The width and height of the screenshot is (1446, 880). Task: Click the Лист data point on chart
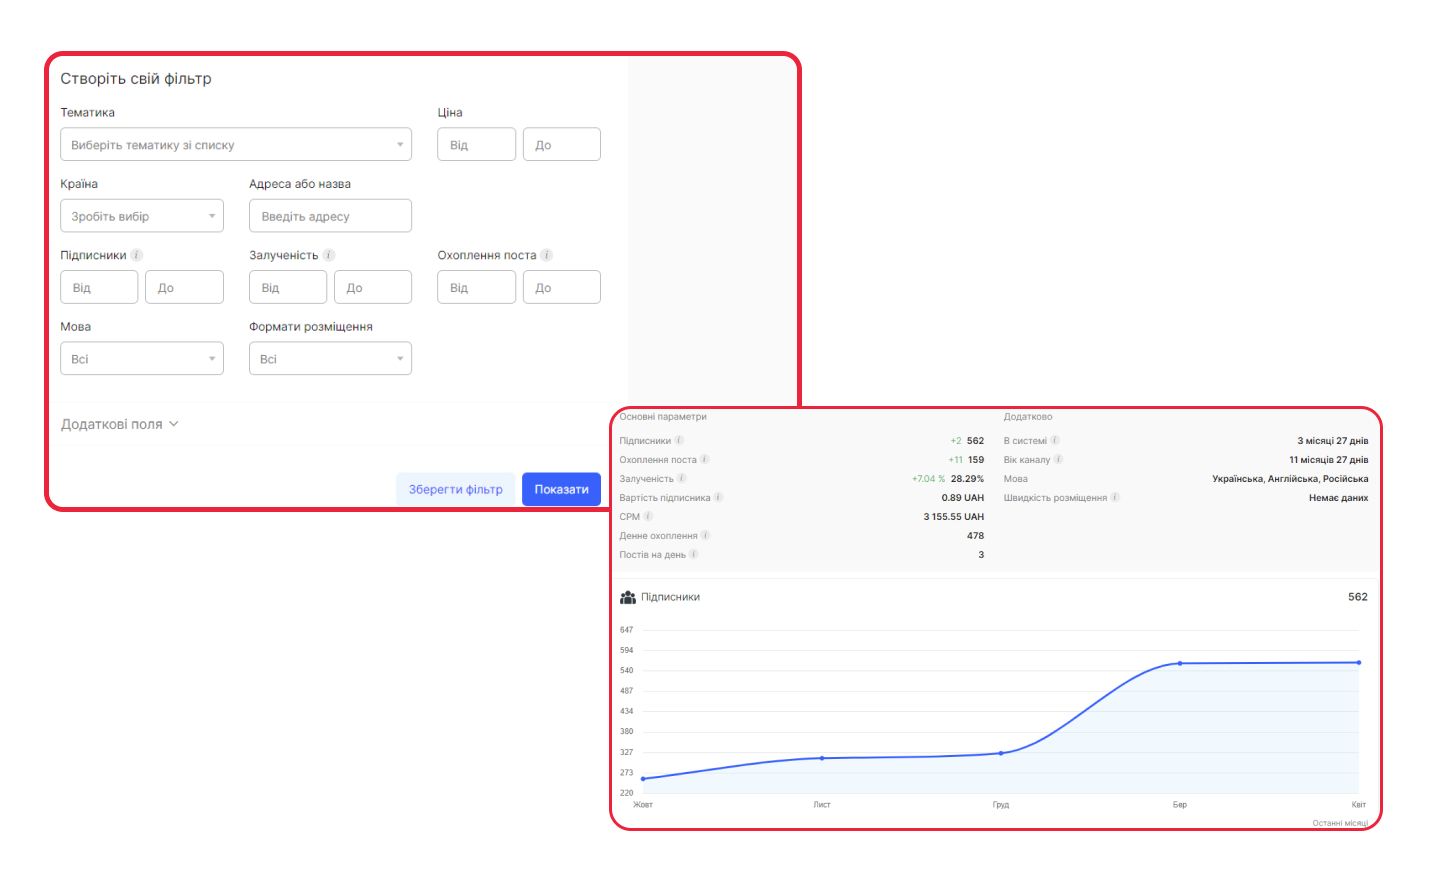(822, 758)
